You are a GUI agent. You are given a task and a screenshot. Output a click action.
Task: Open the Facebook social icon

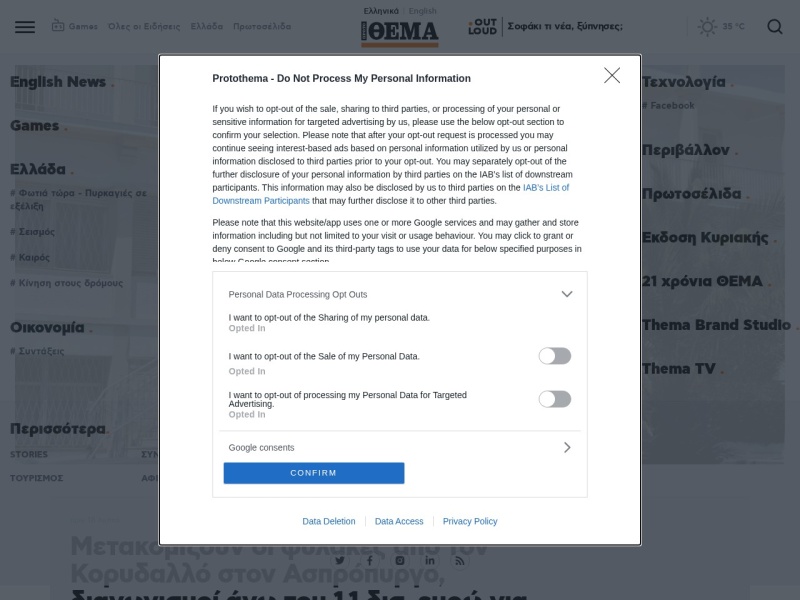(370, 561)
